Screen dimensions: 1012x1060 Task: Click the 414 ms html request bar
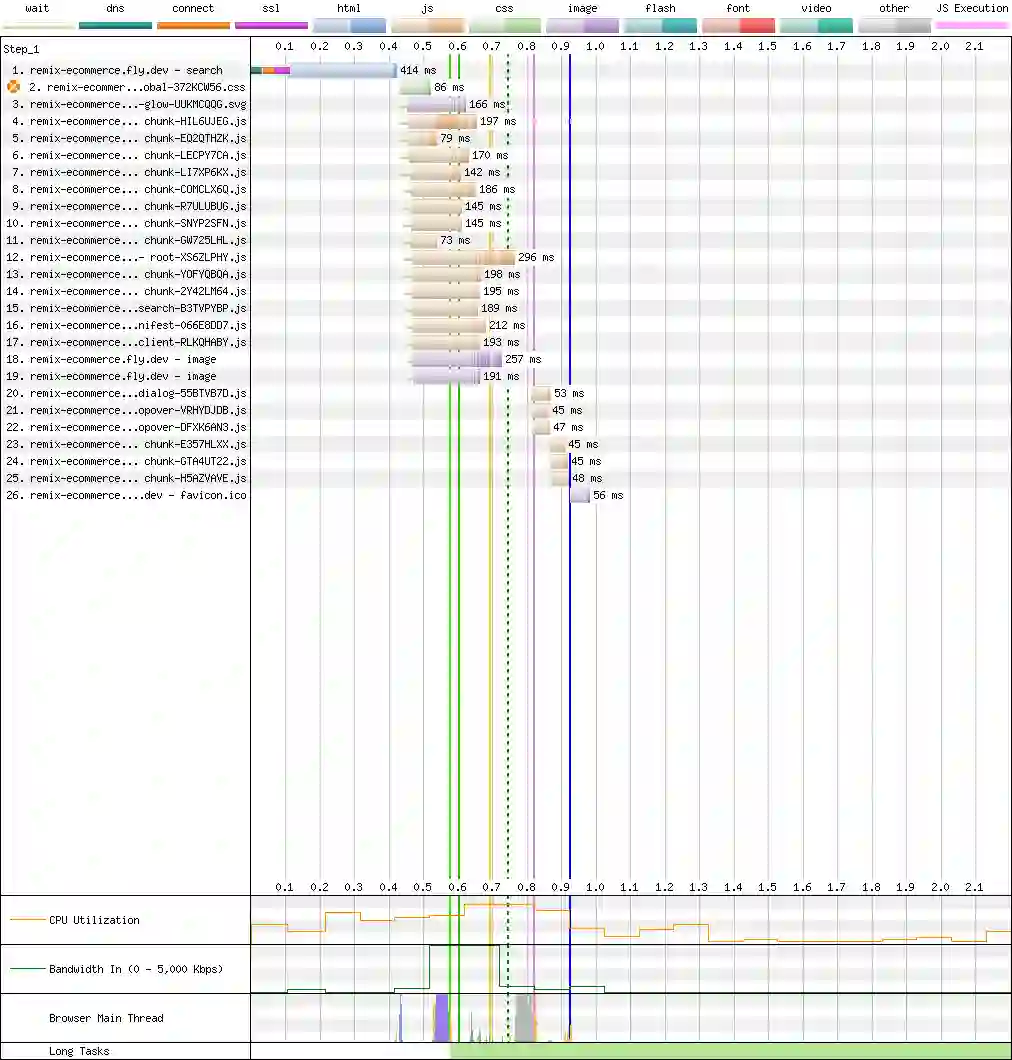[x=324, y=70]
